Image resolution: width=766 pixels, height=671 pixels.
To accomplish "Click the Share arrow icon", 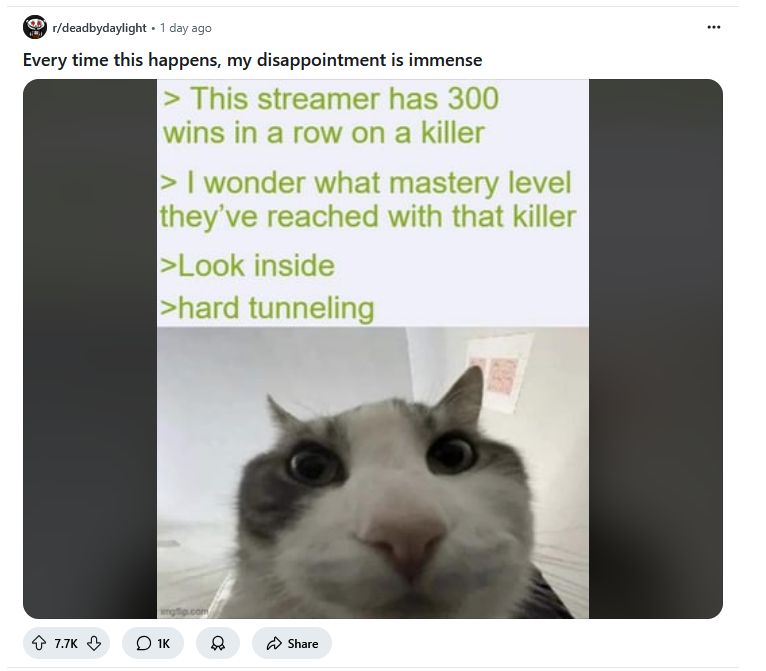I will tap(274, 643).
